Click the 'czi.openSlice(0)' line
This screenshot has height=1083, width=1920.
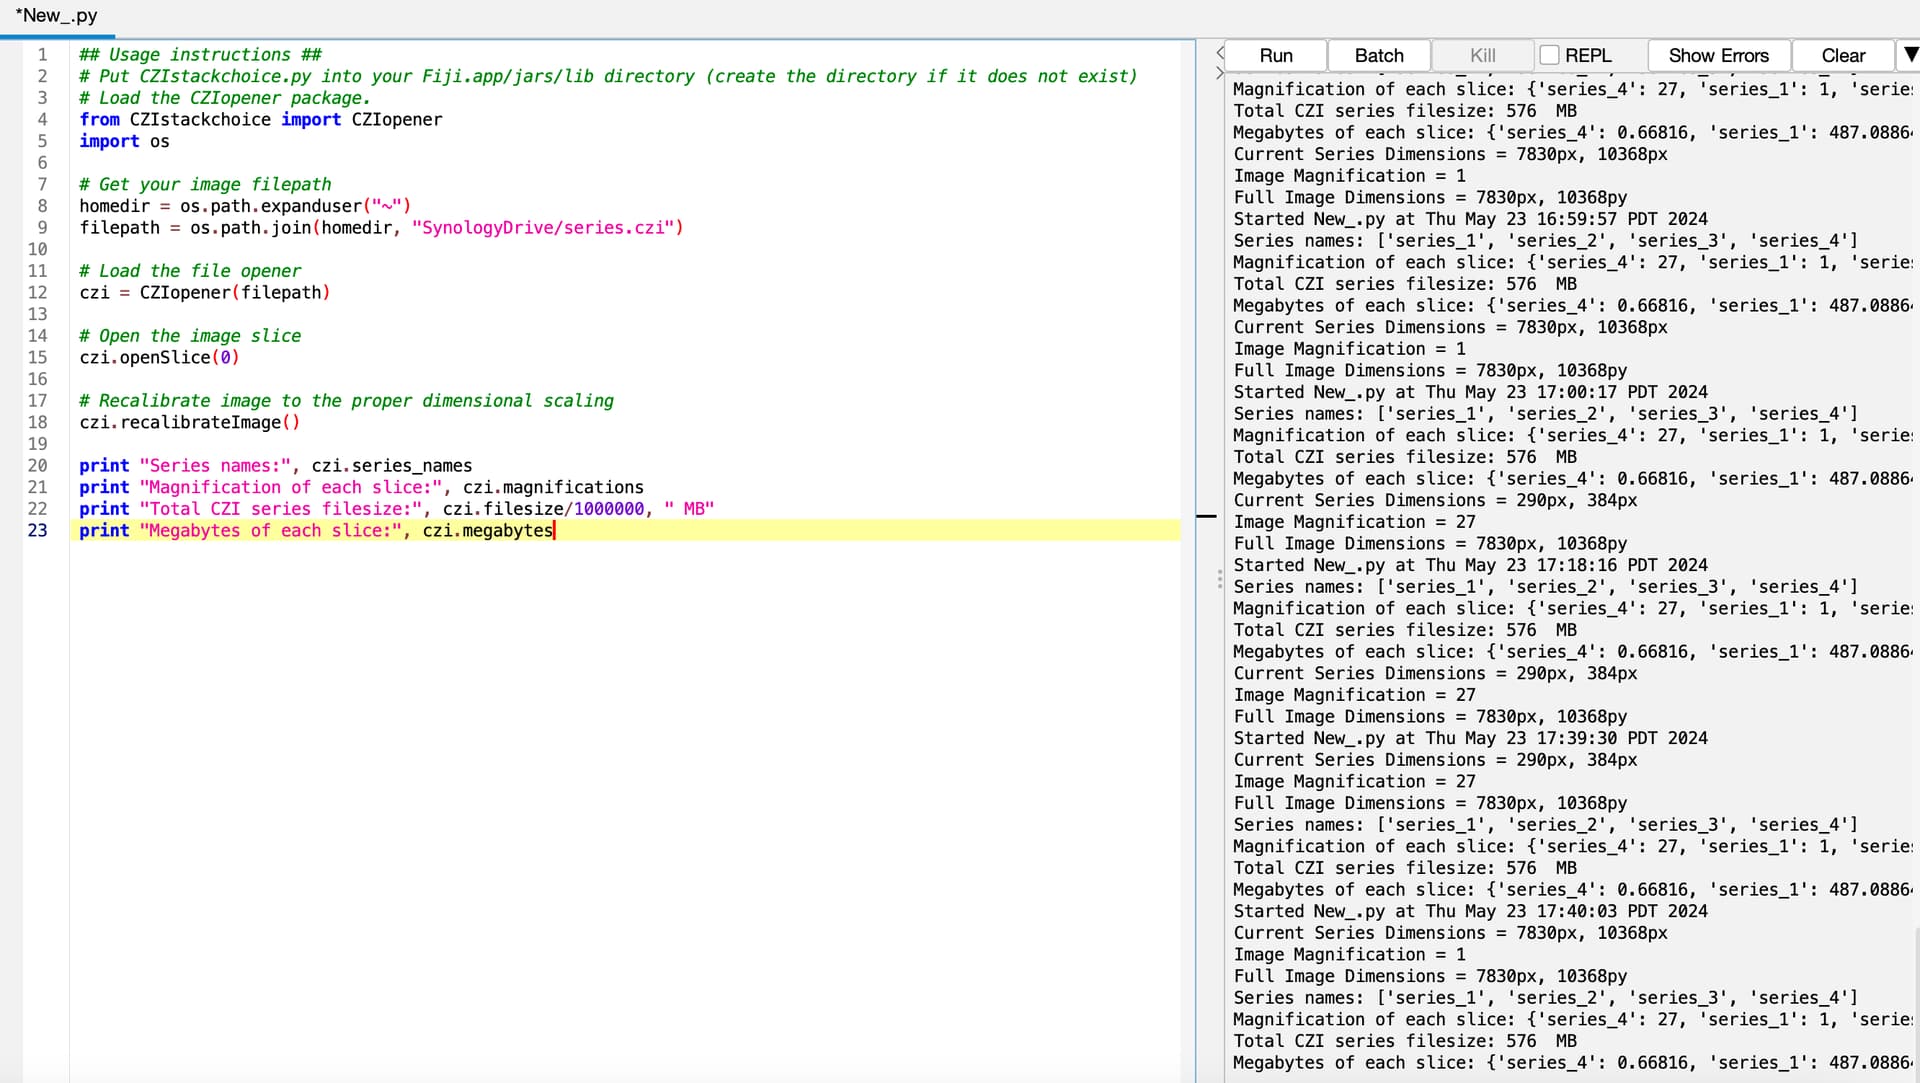(159, 357)
